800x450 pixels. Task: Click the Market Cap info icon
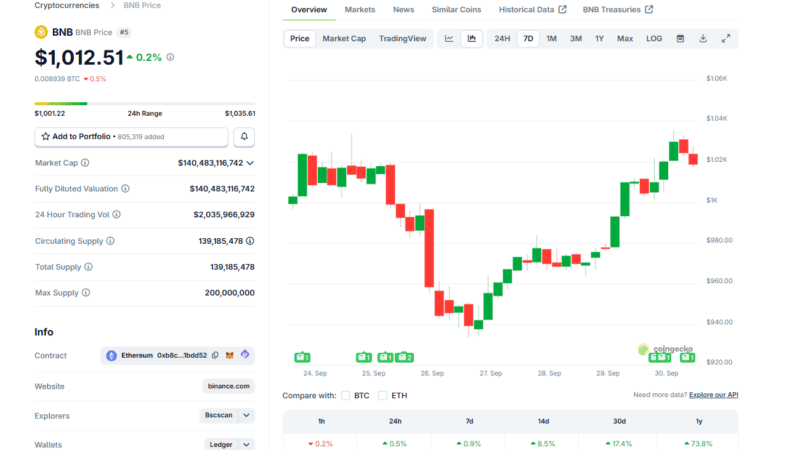pyautogui.click(x=85, y=162)
